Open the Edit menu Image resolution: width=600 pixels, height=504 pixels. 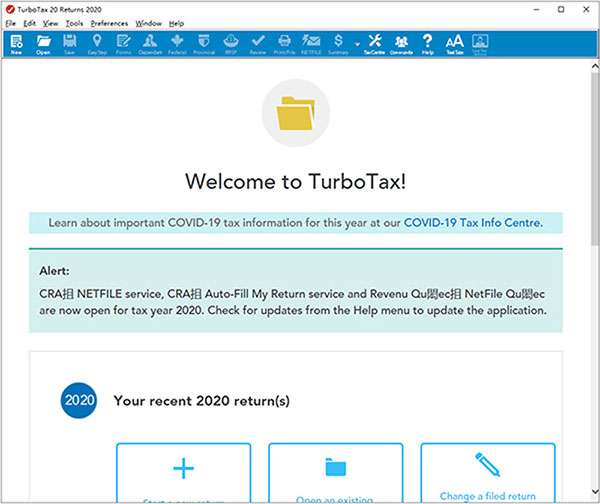(29, 24)
